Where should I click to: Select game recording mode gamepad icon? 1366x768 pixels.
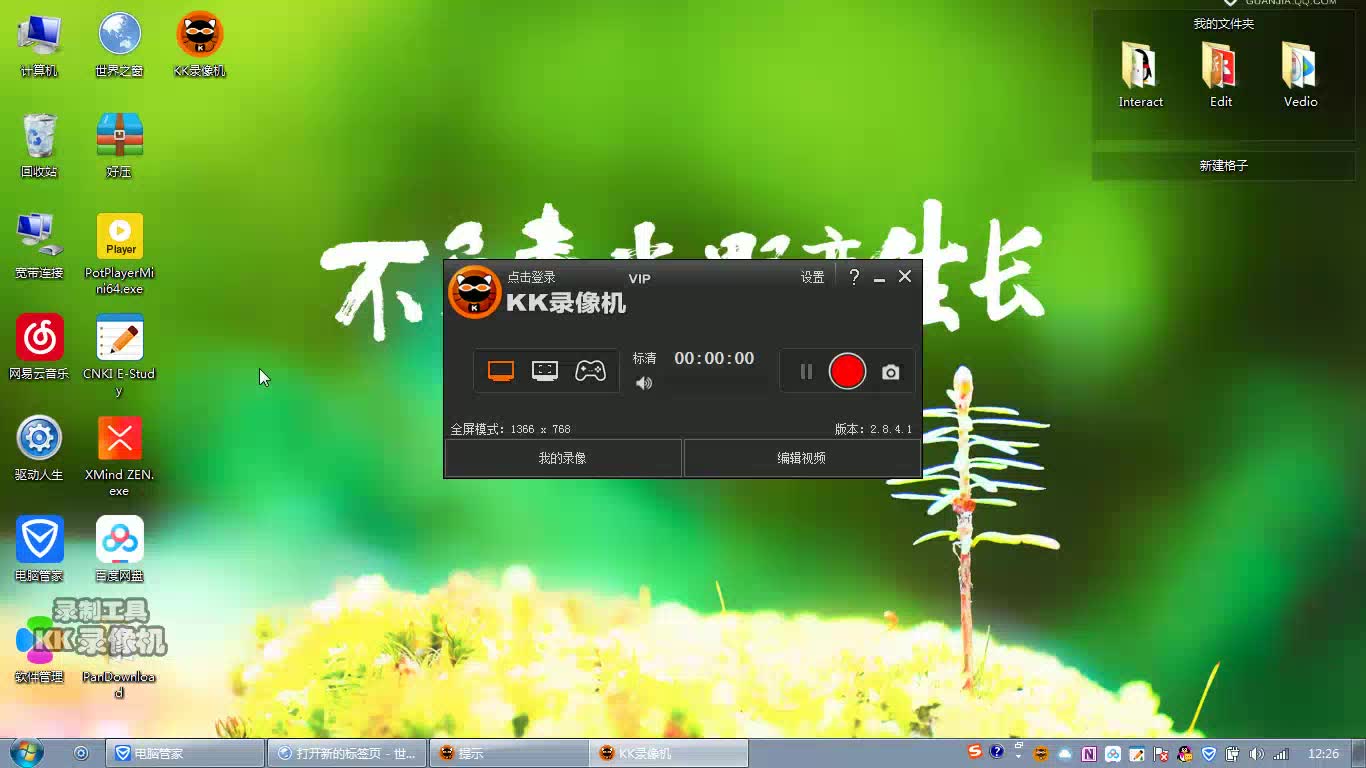590,371
